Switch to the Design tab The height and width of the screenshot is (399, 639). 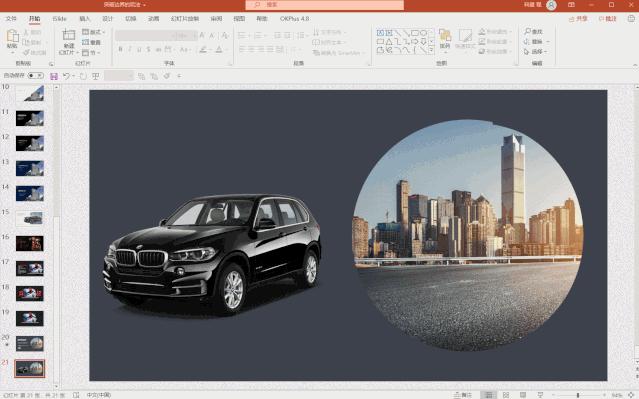coord(107,19)
